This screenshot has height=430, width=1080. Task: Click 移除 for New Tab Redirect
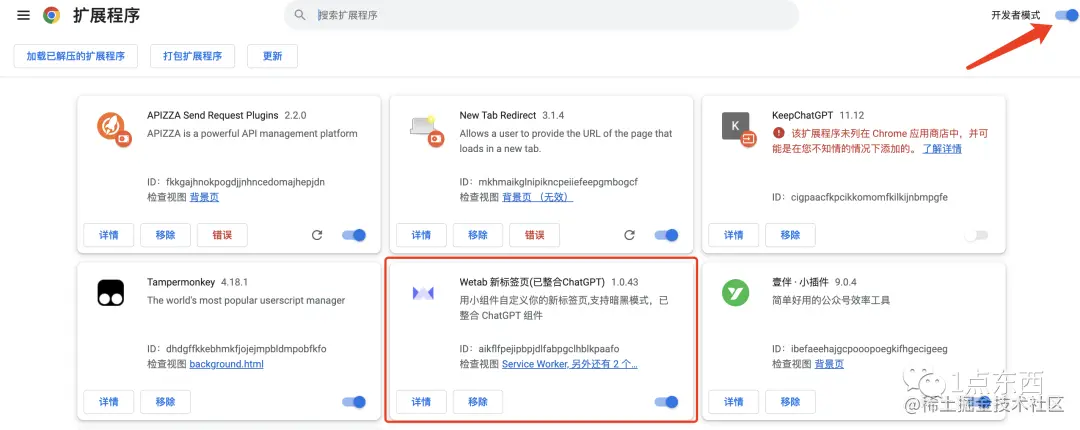tap(478, 235)
